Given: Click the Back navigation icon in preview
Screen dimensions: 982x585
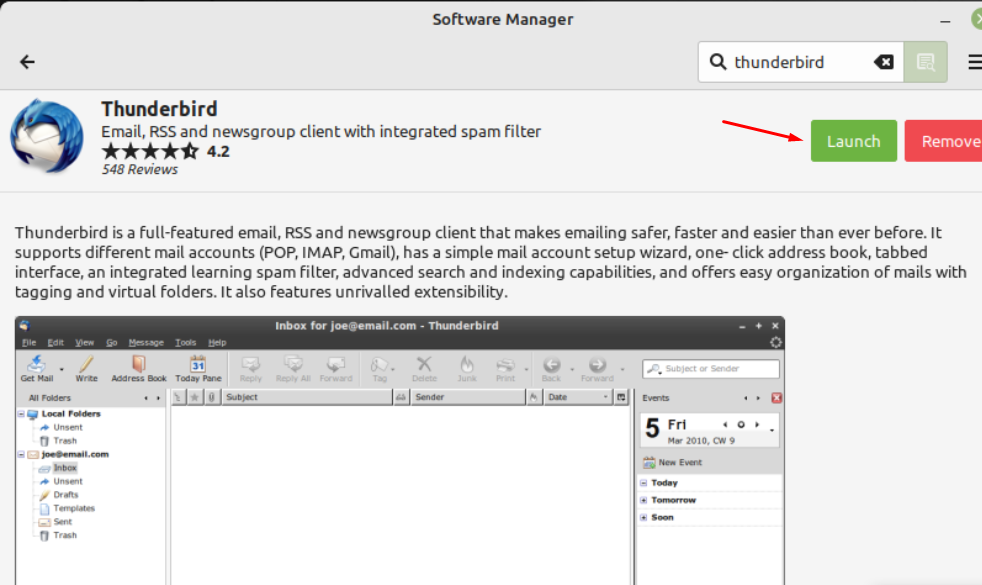Looking at the screenshot, I should [551, 368].
